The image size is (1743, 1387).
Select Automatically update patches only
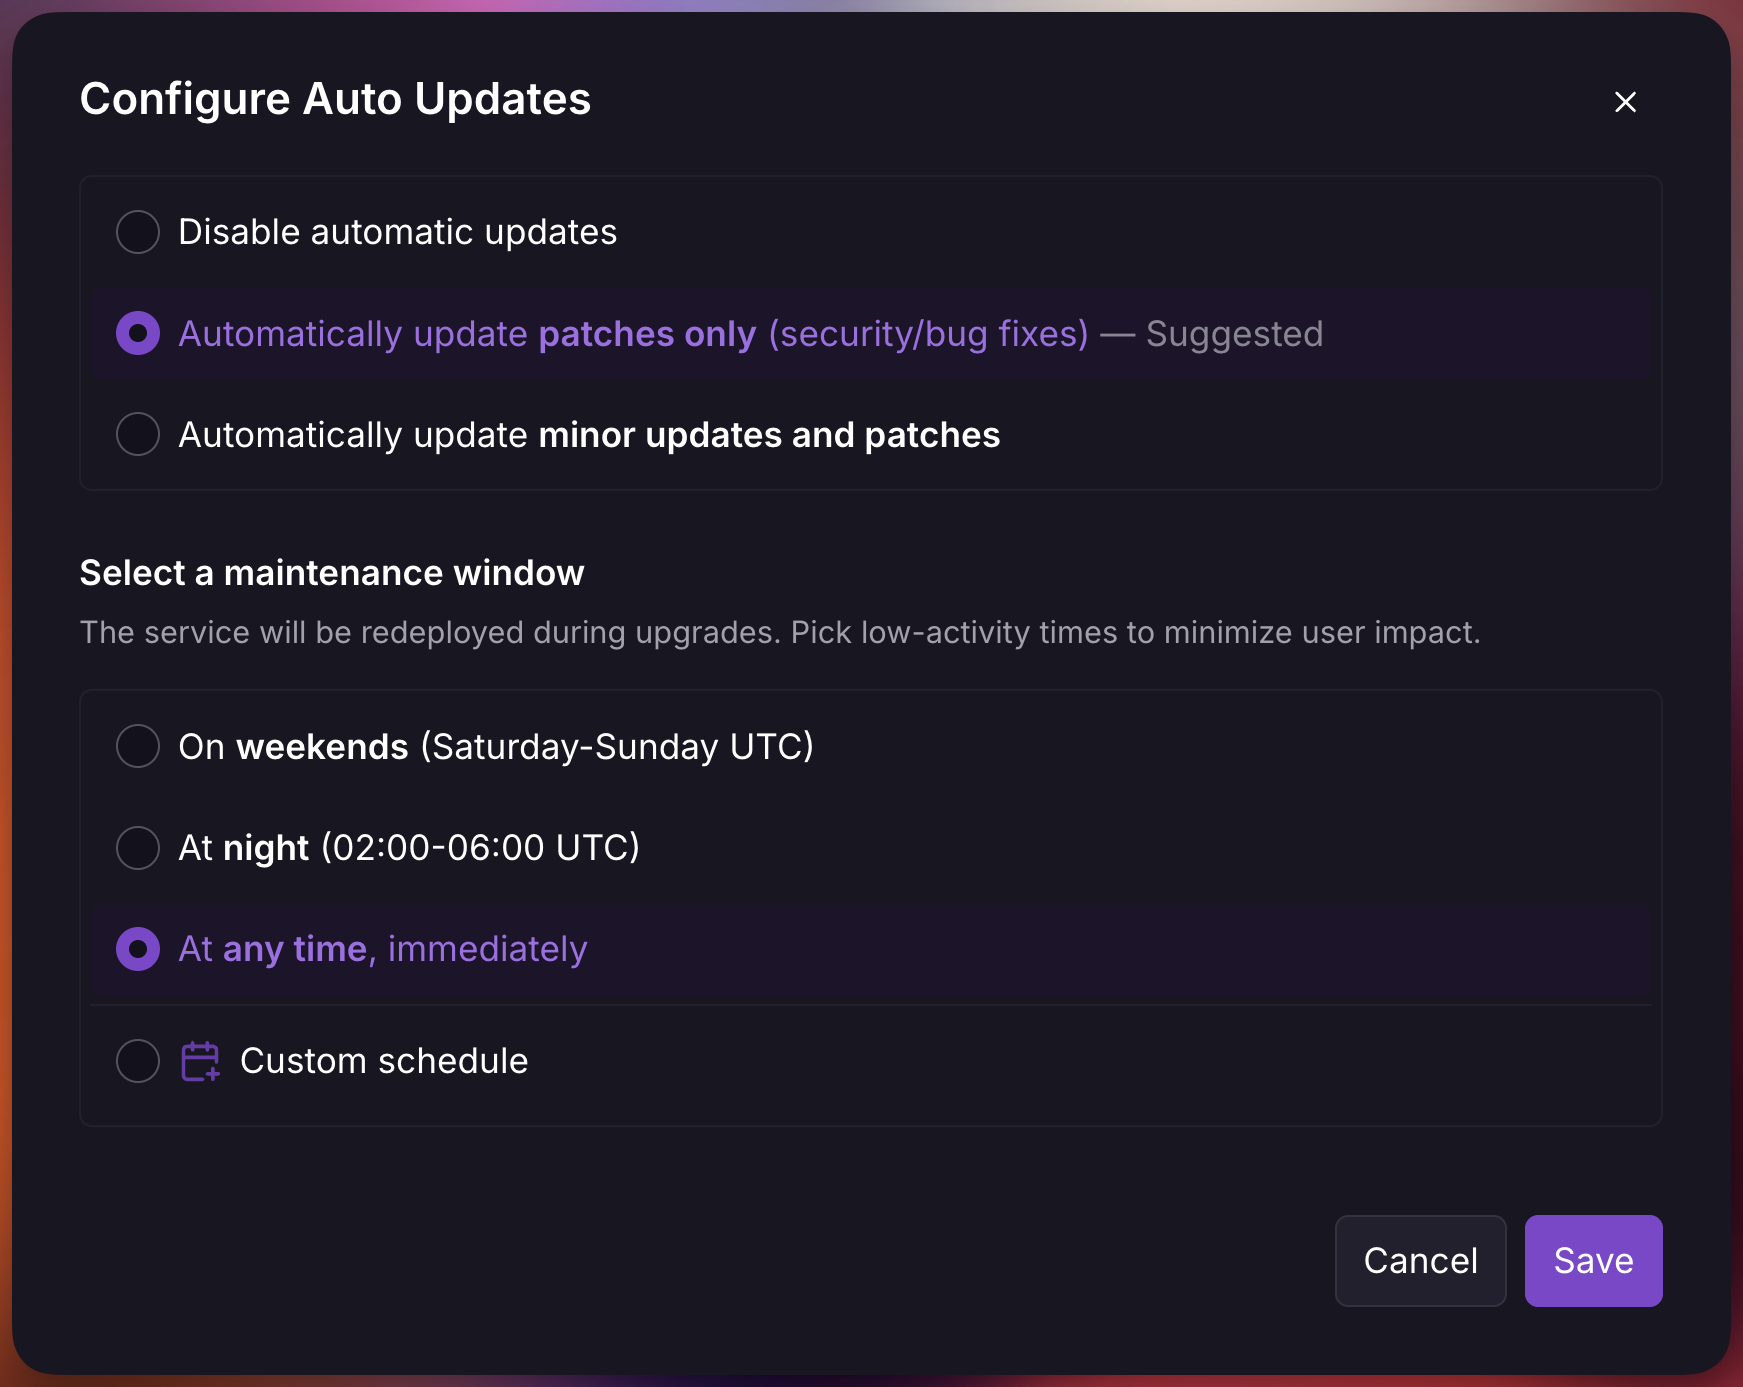(137, 334)
